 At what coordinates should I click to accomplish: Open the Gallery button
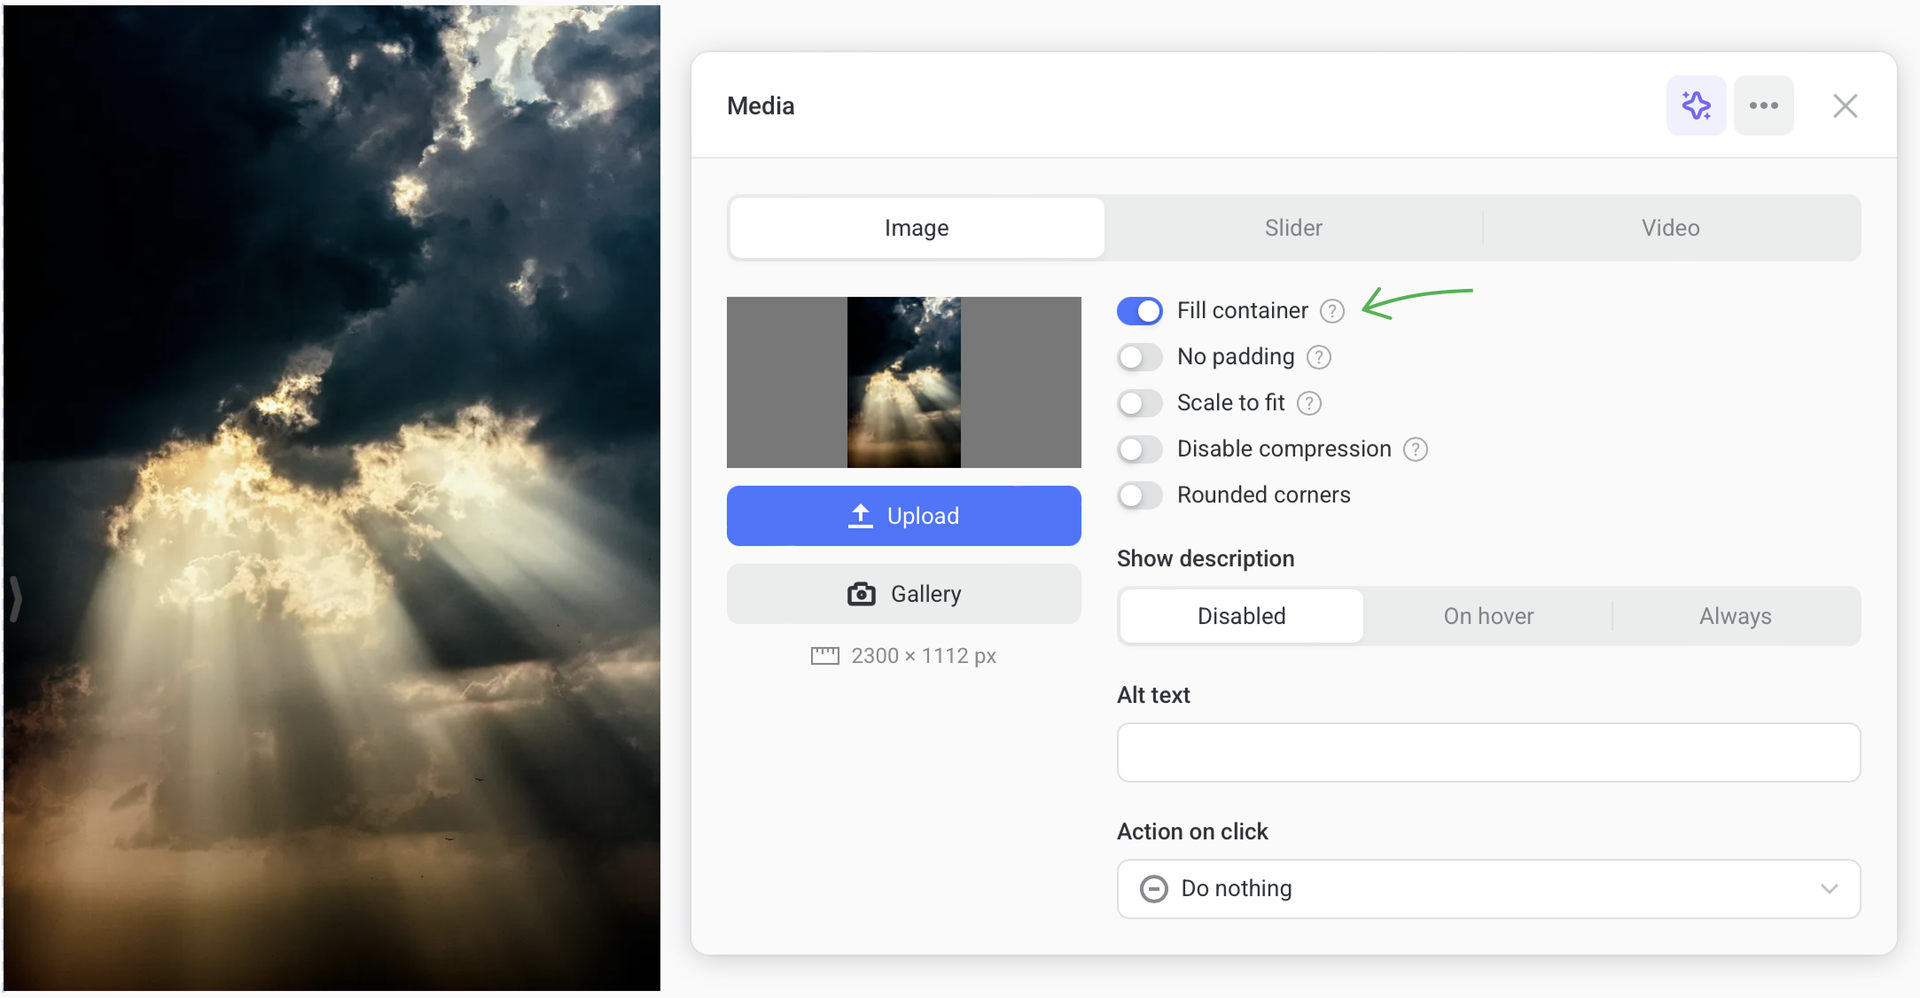point(903,594)
